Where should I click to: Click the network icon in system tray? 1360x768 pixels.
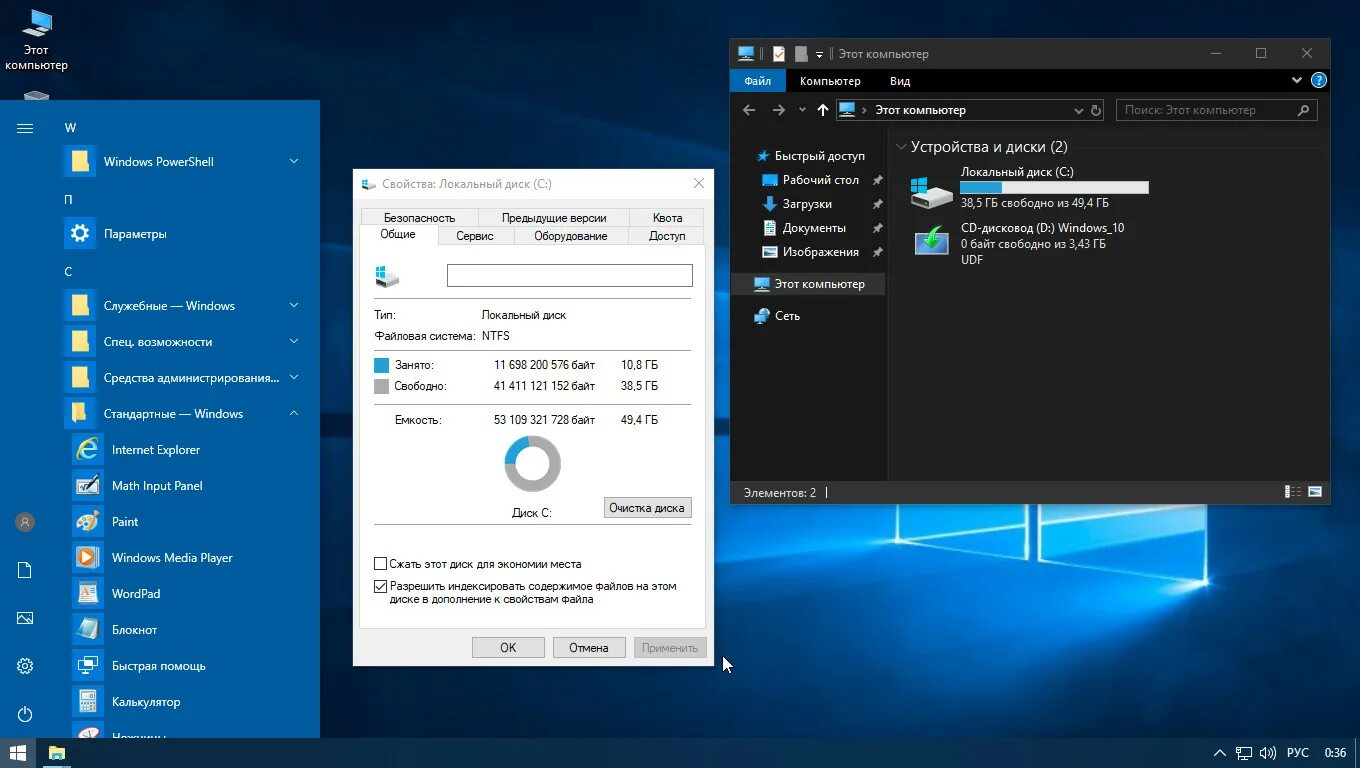[1244, 753]
